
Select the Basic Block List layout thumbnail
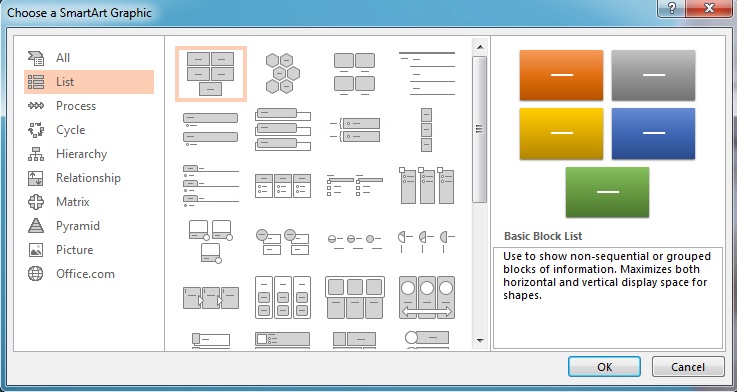[211, 74]
